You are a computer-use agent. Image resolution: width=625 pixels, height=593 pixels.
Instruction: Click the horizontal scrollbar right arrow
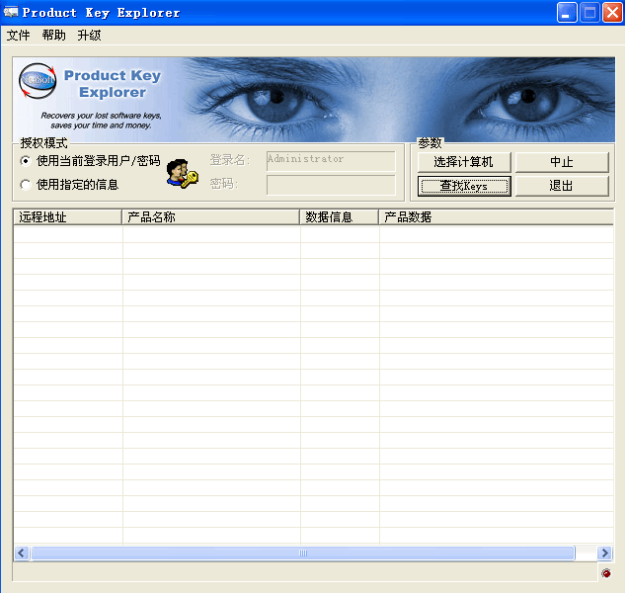tap(604, 553)
